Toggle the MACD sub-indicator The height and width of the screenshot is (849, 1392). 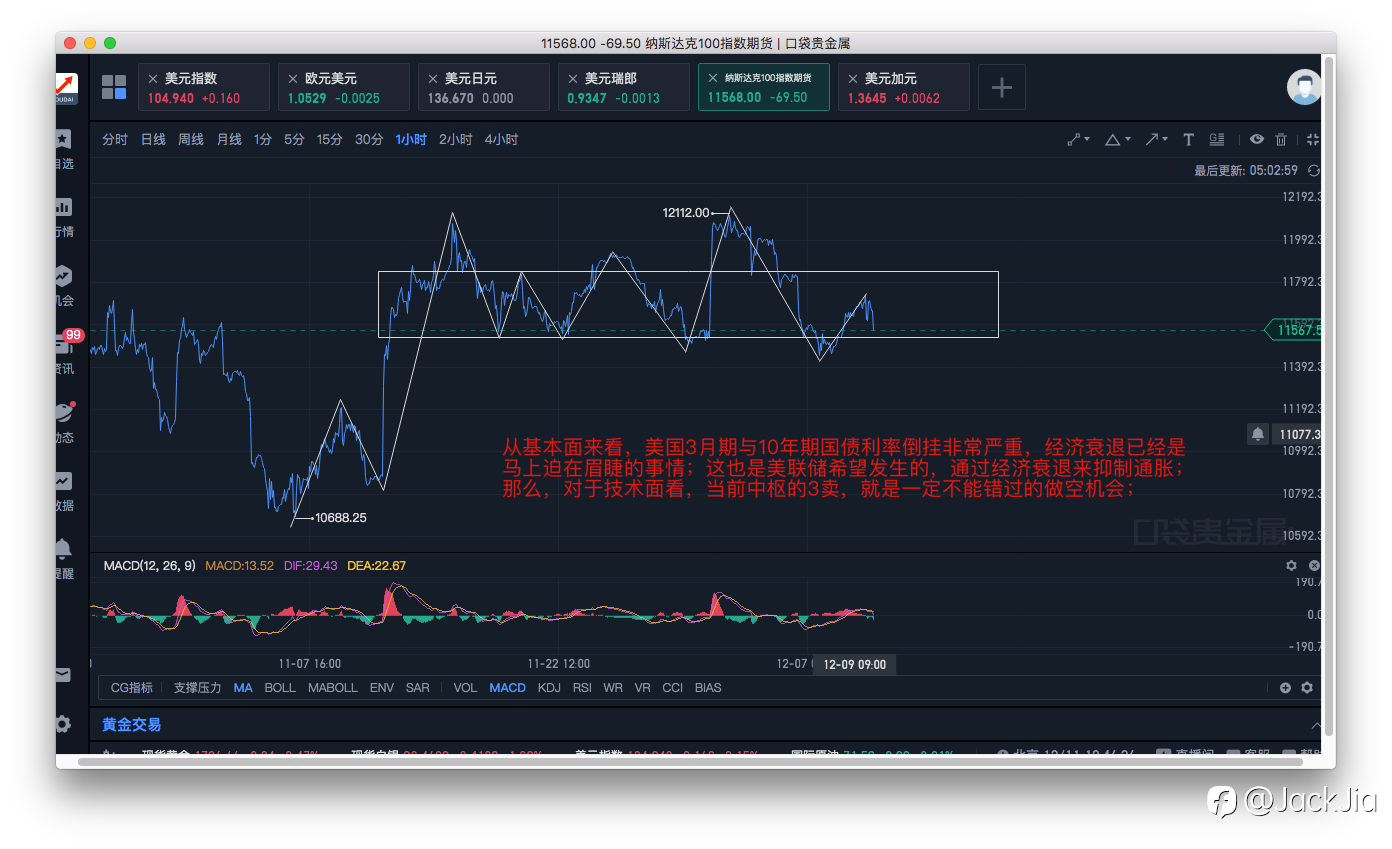point(507,688)
